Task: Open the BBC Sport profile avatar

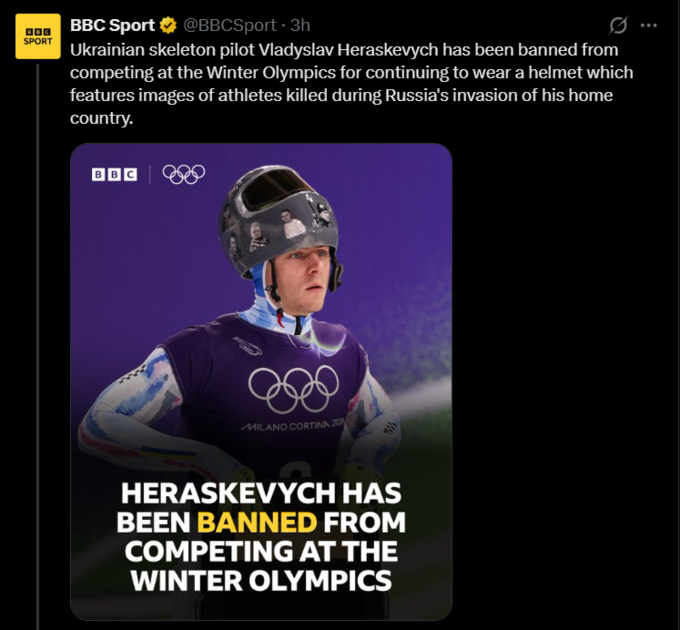Action: [39, 36]
